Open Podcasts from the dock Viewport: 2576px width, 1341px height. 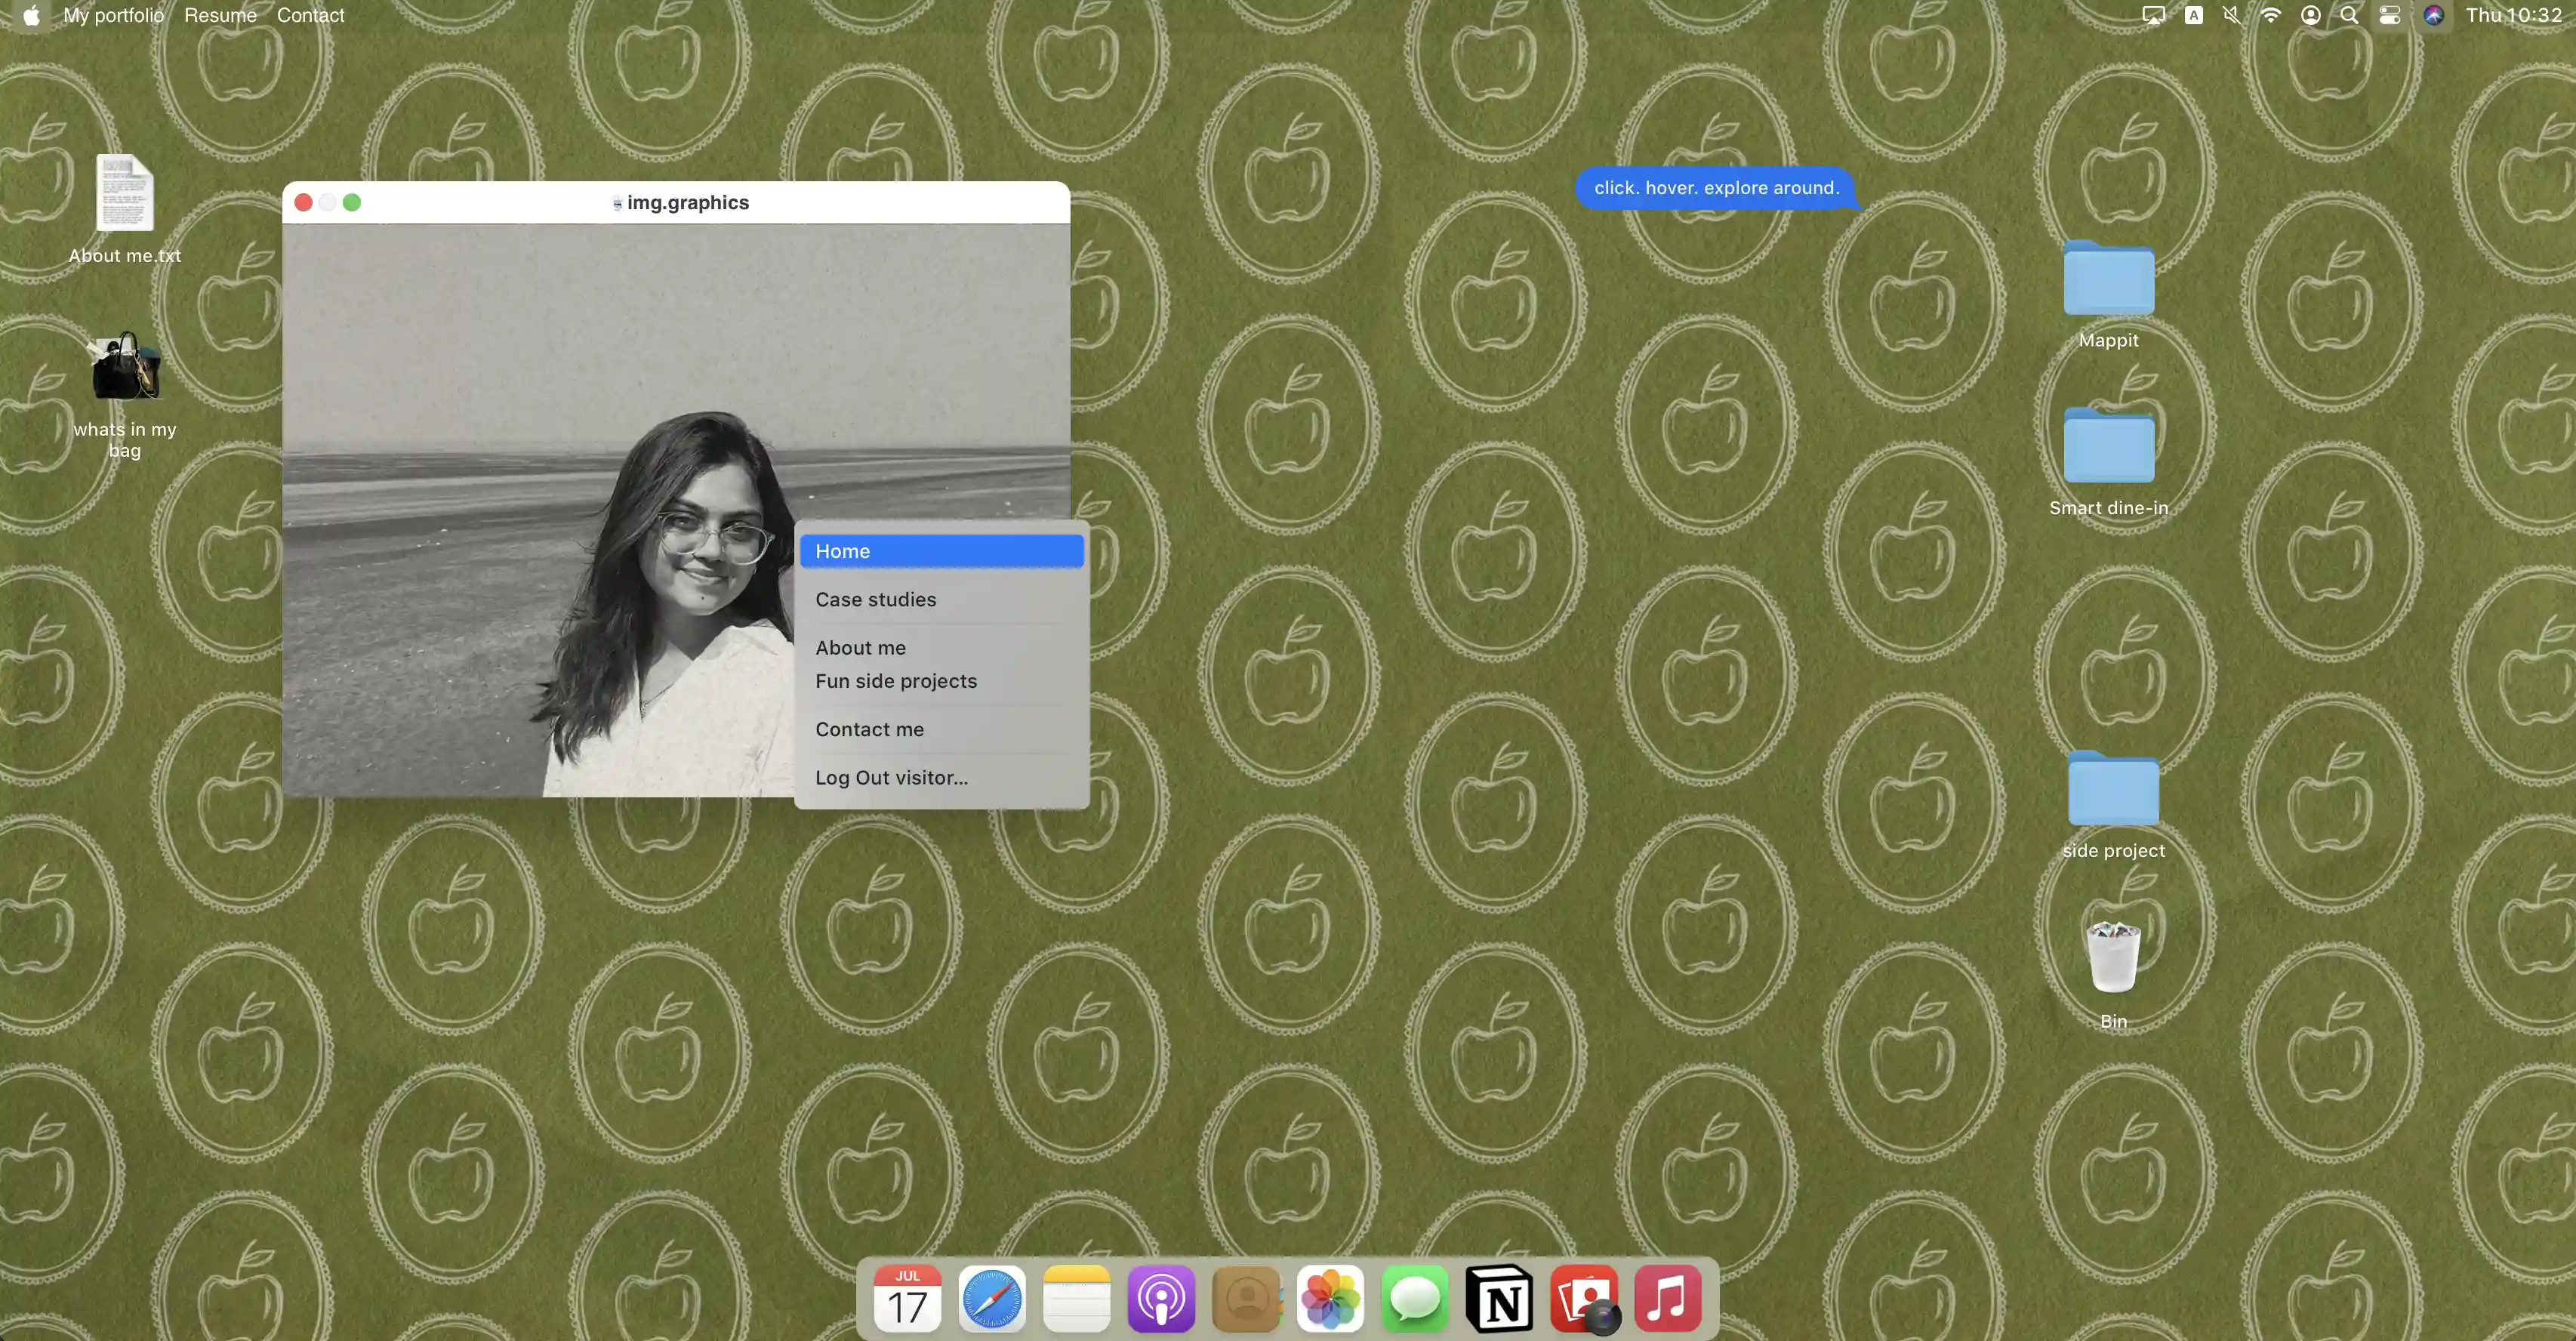(x=1161, y=1298)
